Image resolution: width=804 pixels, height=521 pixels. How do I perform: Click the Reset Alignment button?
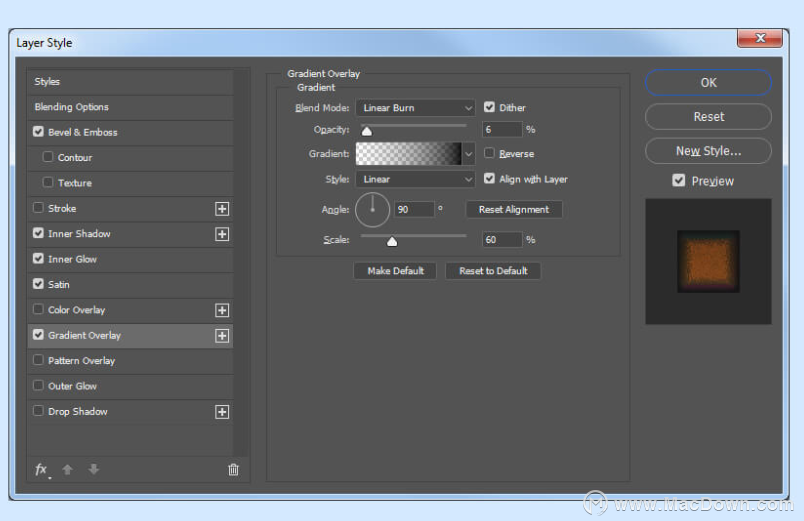[514, 209]
